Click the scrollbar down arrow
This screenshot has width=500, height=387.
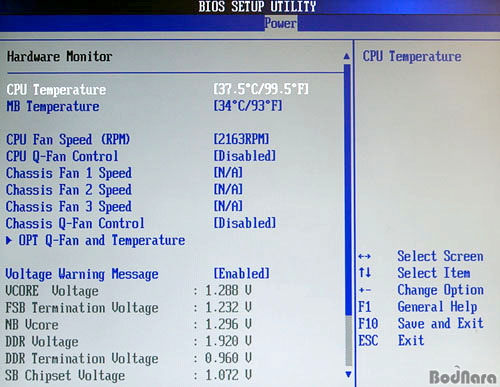click(348, 374)
